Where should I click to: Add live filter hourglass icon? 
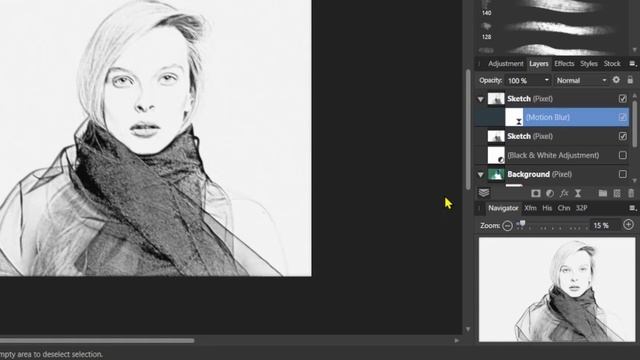(x=578, y=193)
